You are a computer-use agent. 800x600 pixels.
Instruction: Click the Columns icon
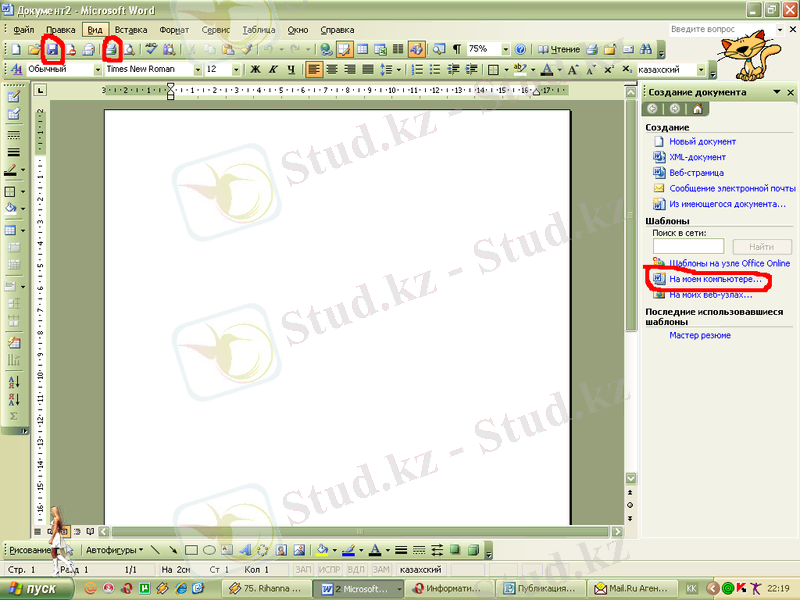(x=398, y=49)
